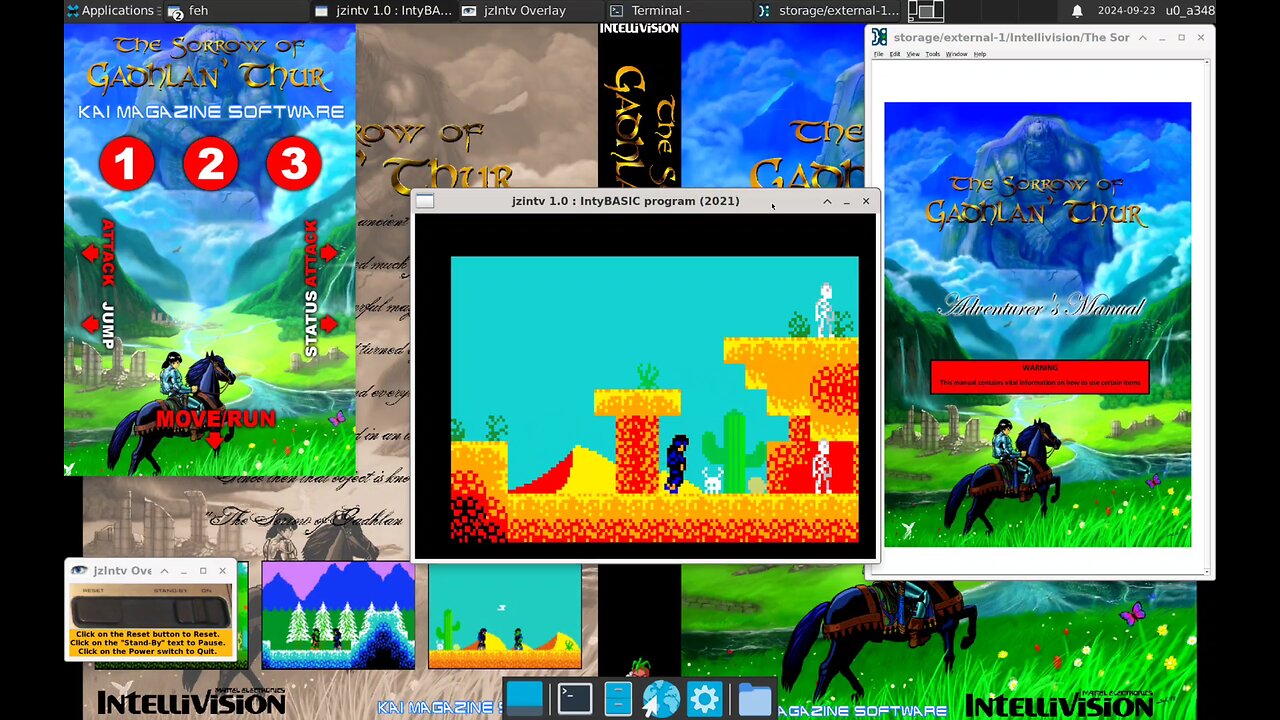Screen dimensions: 1280x720
Task: Open the File menu in the manual viewer
Action: click(879, 54)
